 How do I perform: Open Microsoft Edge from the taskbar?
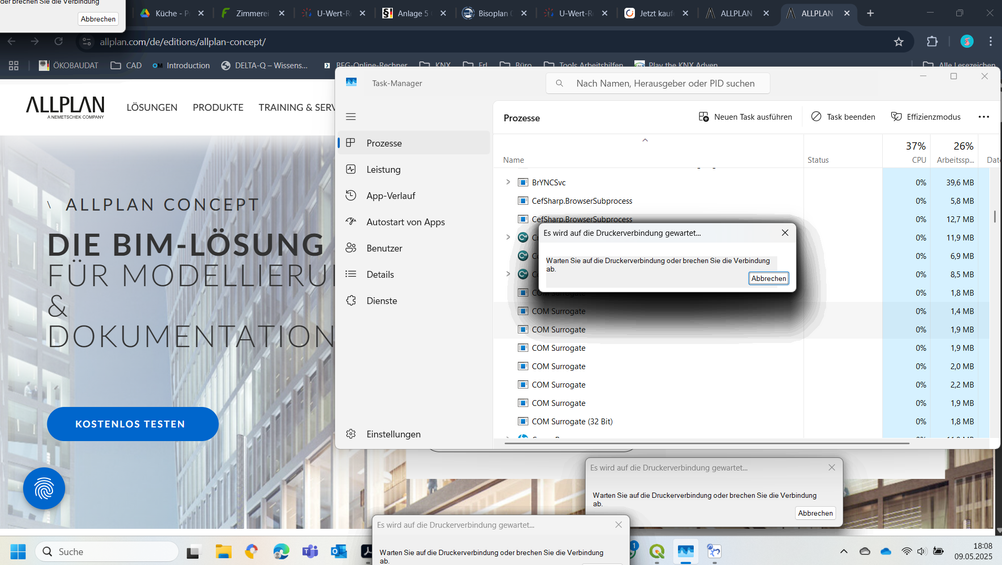pos(281,552)
